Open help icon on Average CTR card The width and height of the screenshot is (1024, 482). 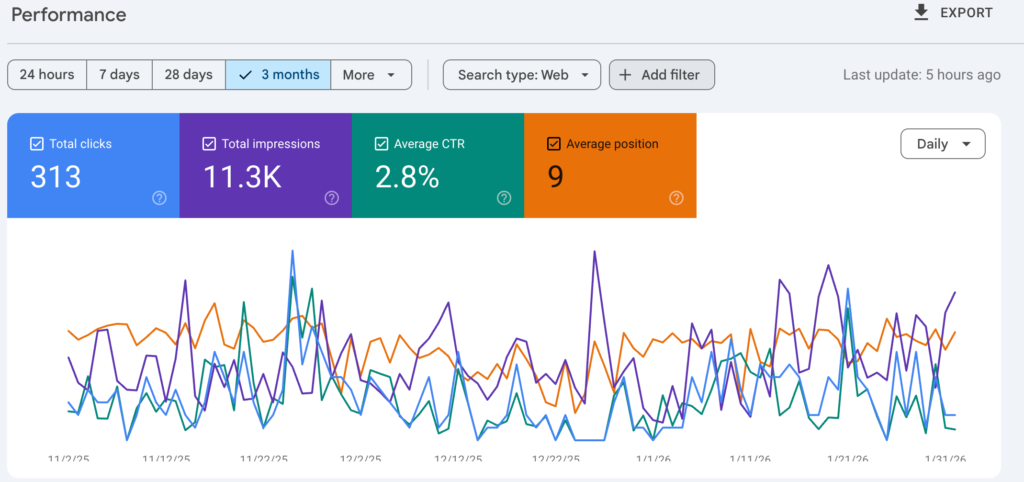pos(504,198)
